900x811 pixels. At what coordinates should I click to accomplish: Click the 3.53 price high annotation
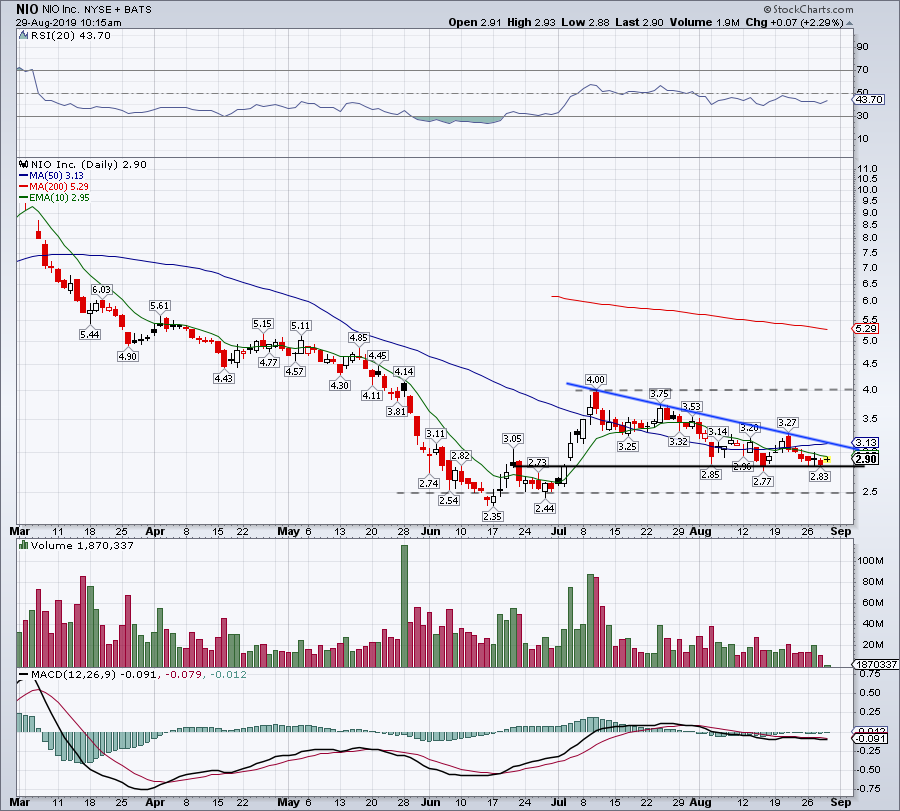[x=692, y=407]
